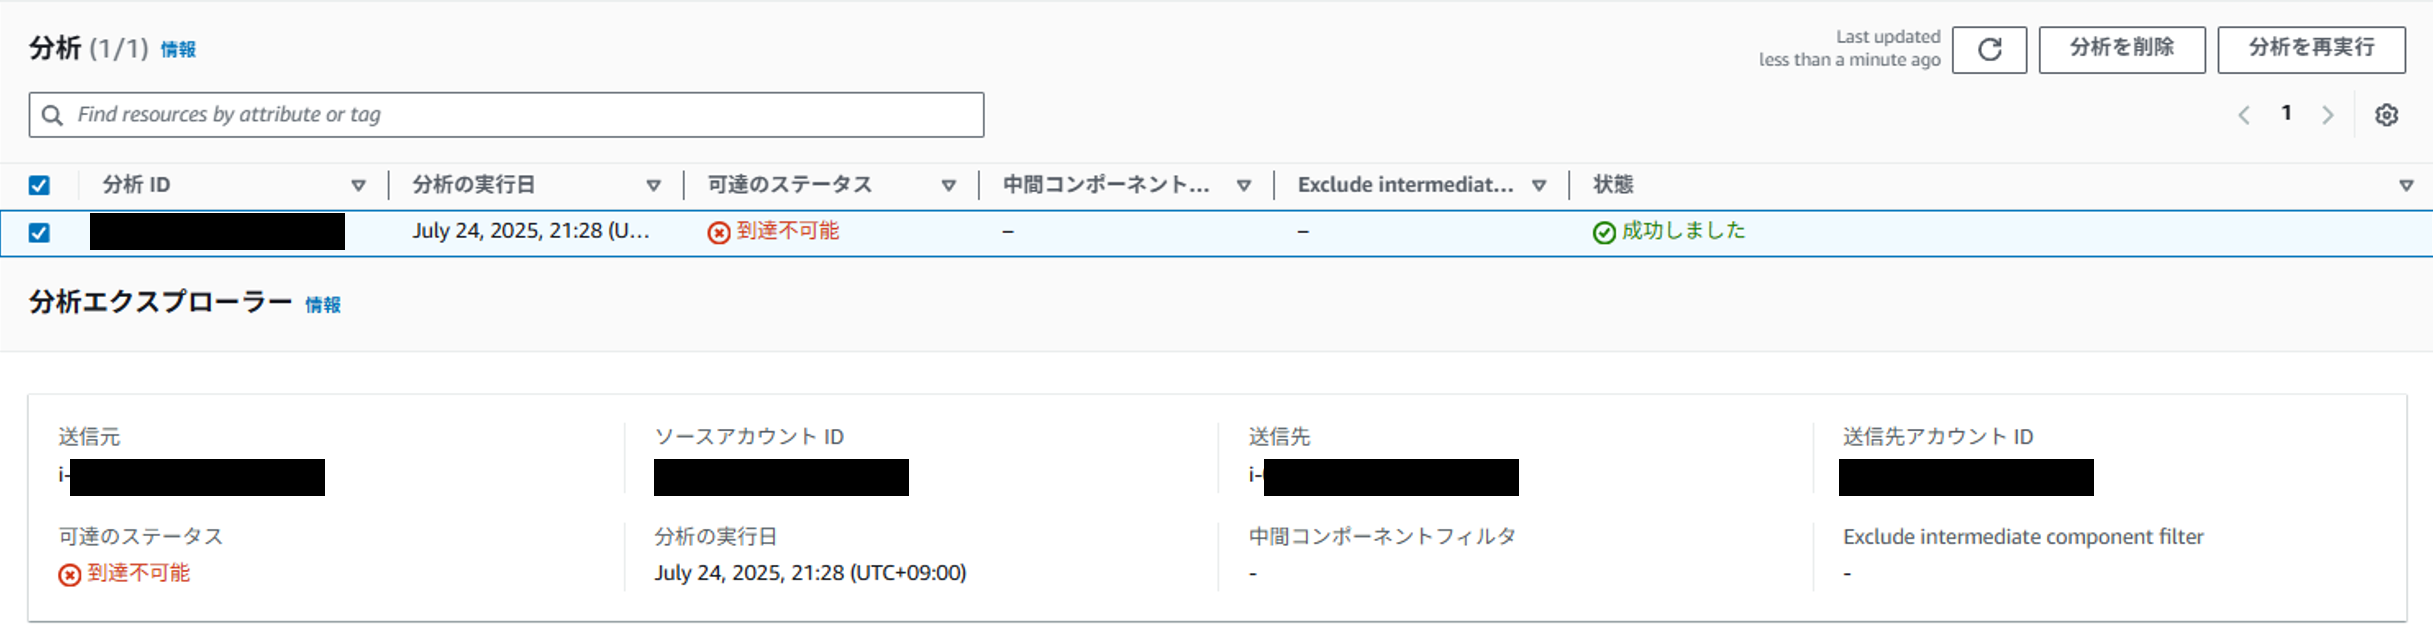Go to the next page arrow
Screen dimensions: 2433x627
tap(2328, 115)
